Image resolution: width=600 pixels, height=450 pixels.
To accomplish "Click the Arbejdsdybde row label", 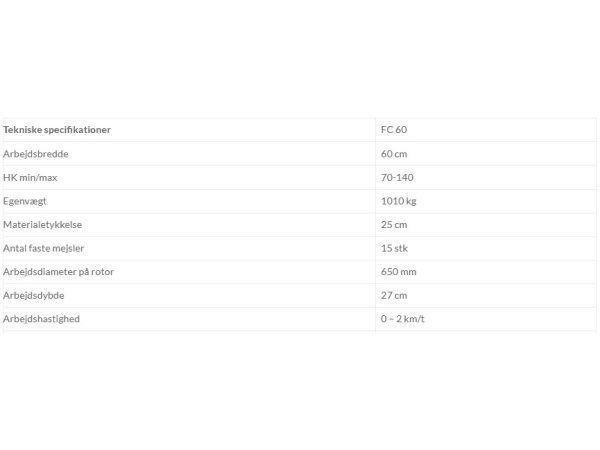I will tap(34, 295).
